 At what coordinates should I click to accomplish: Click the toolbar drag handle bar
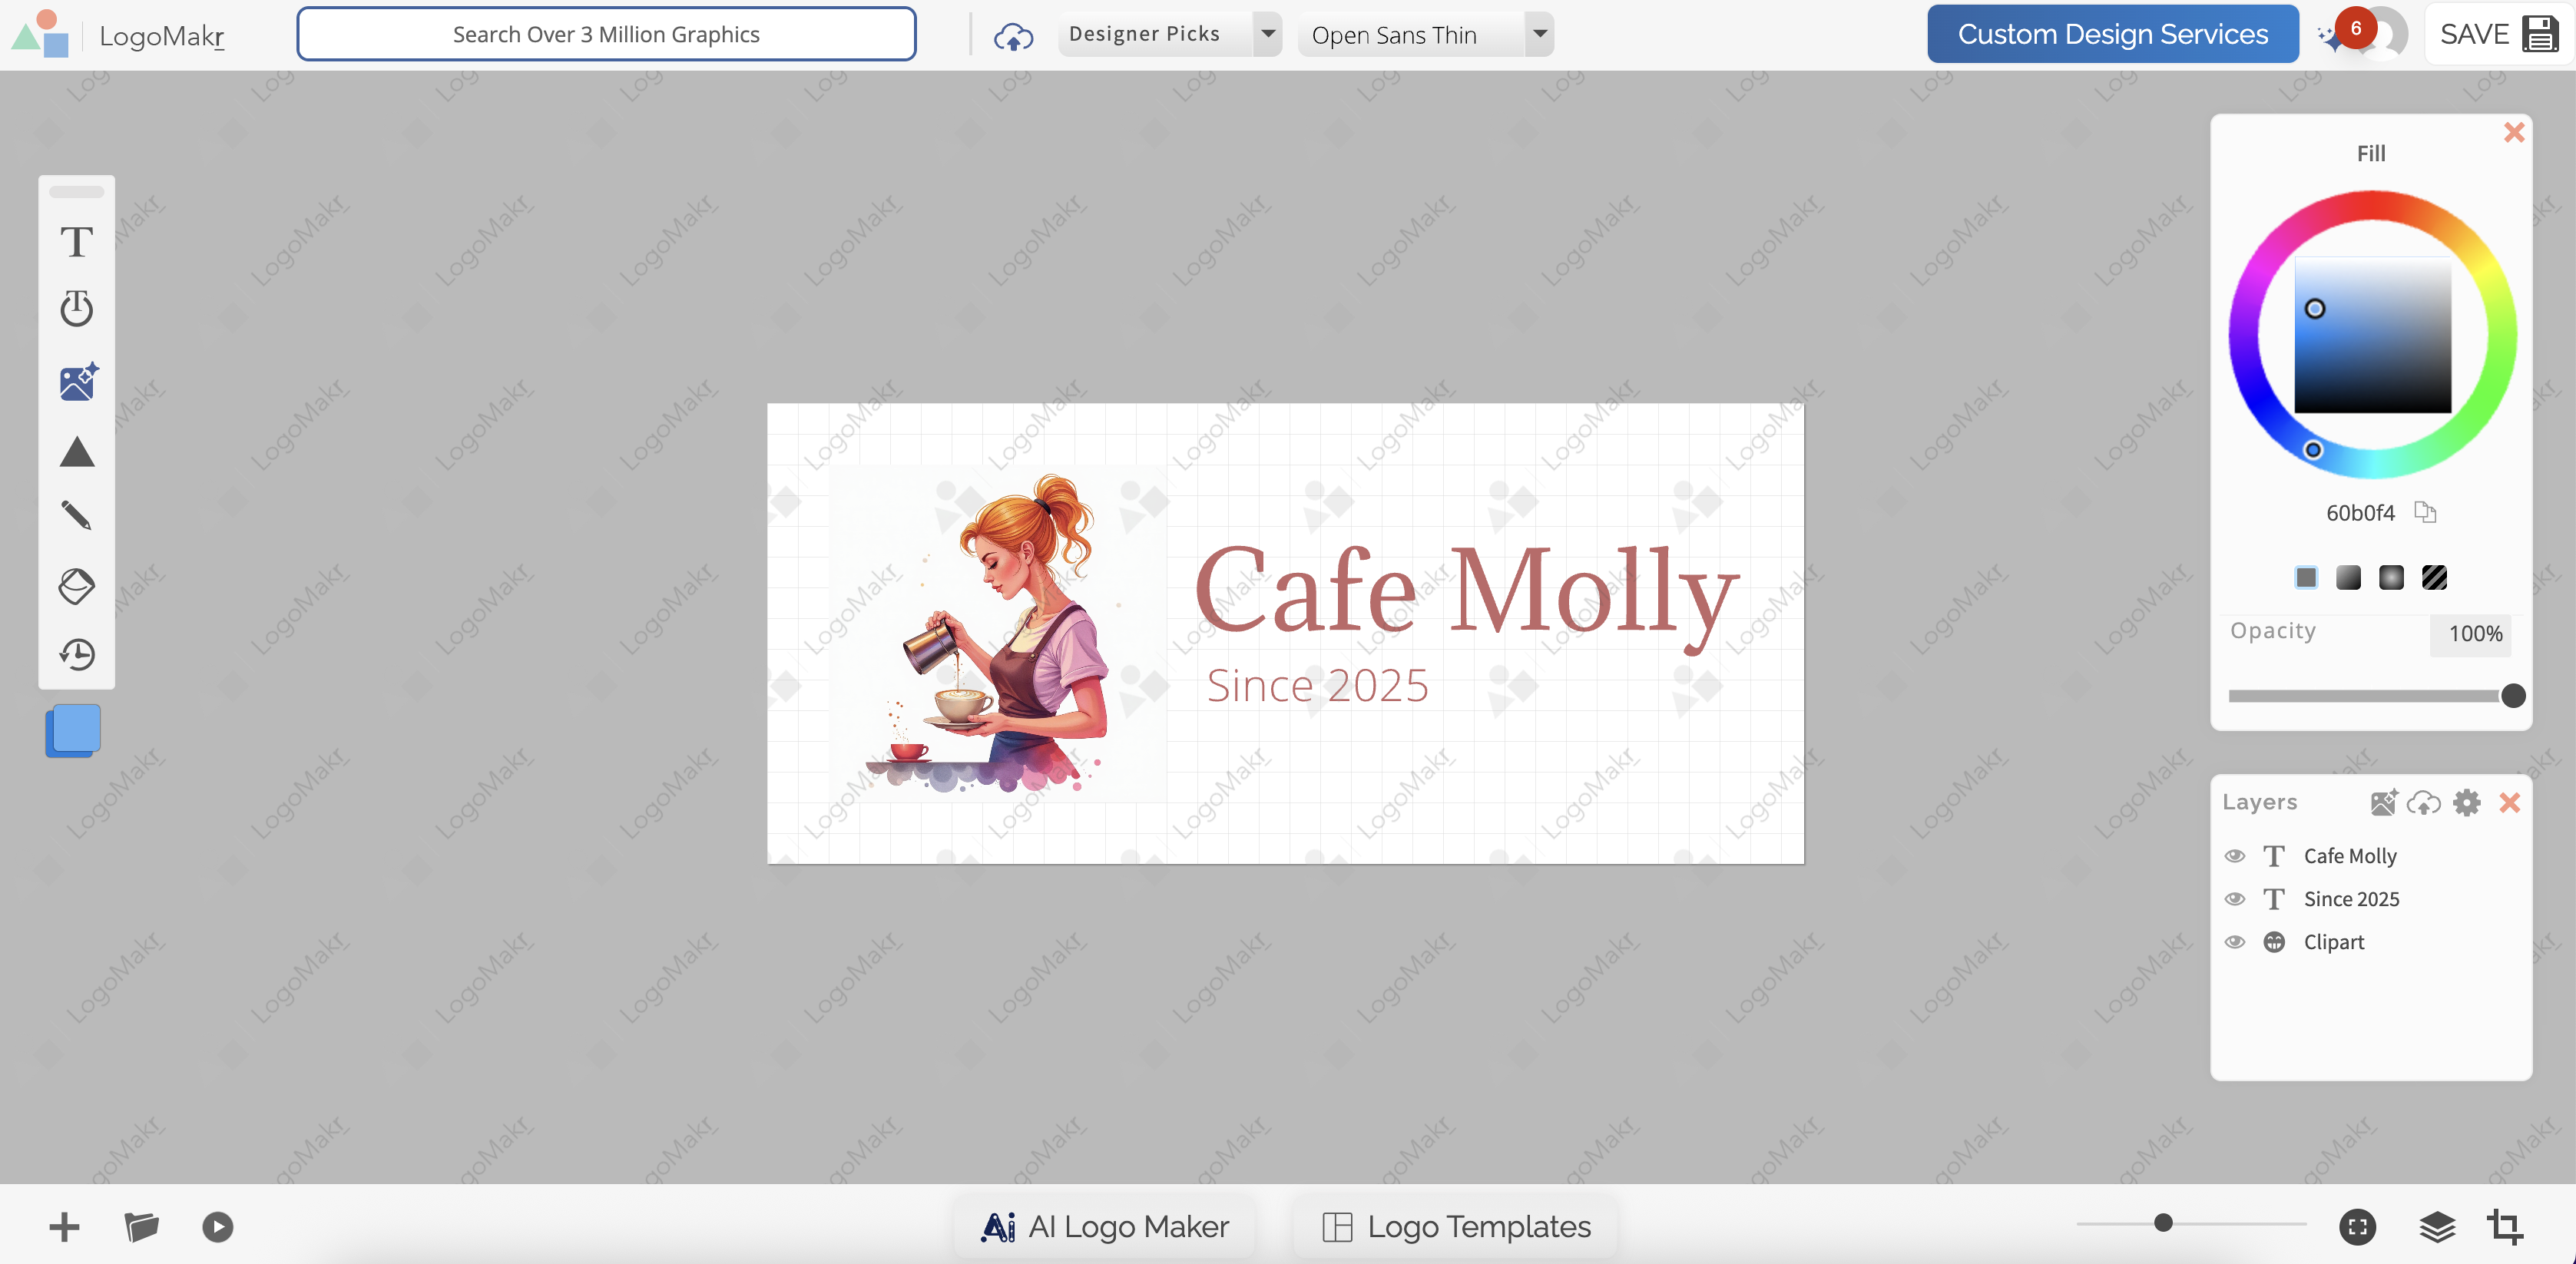pyautogui.click(x=76, y=191)
